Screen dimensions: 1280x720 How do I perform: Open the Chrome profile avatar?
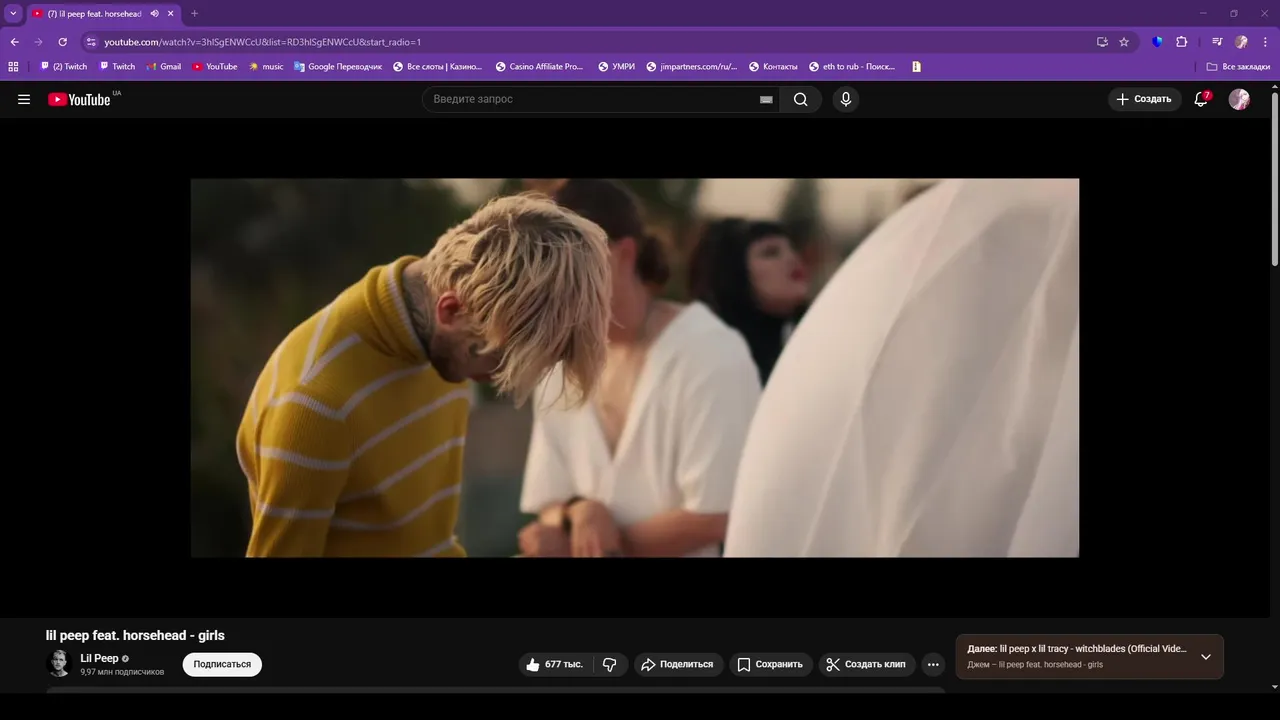click(x=1241, y=42)
